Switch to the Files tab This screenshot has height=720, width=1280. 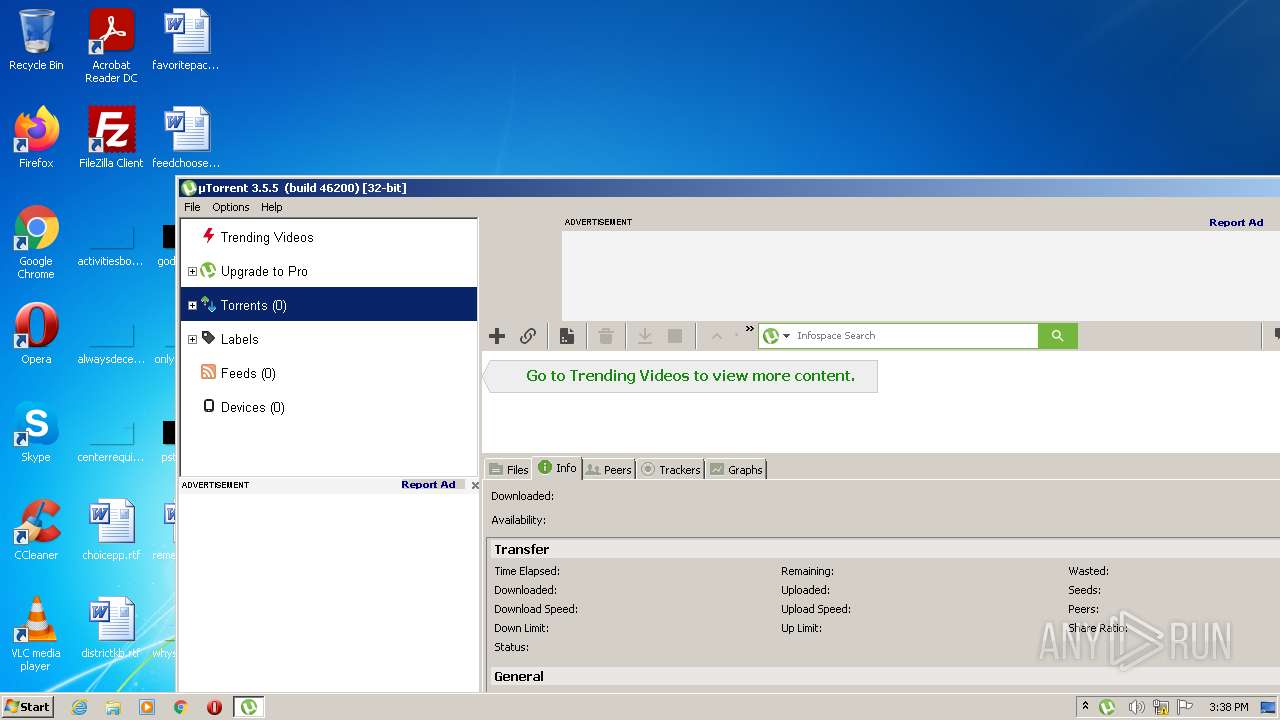coord(508,469)
